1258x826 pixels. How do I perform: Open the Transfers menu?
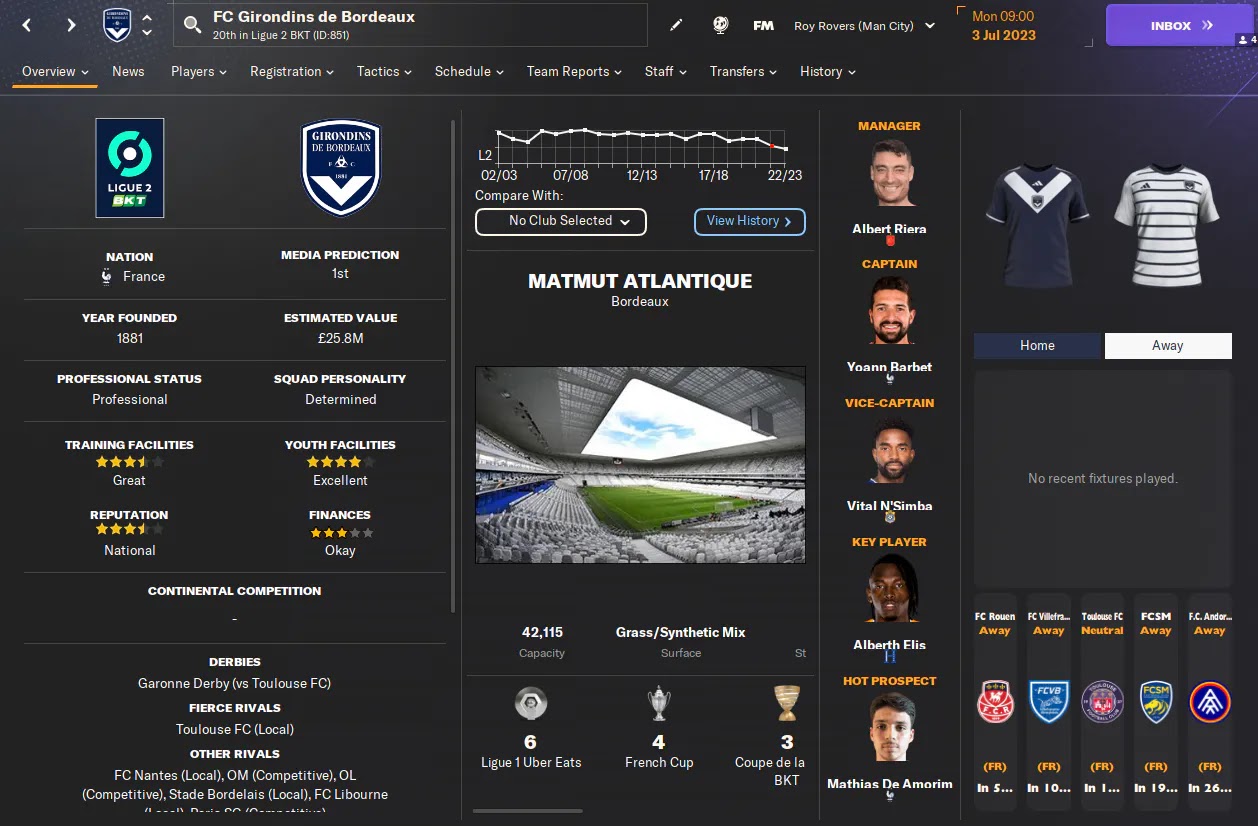pos(744,71)
